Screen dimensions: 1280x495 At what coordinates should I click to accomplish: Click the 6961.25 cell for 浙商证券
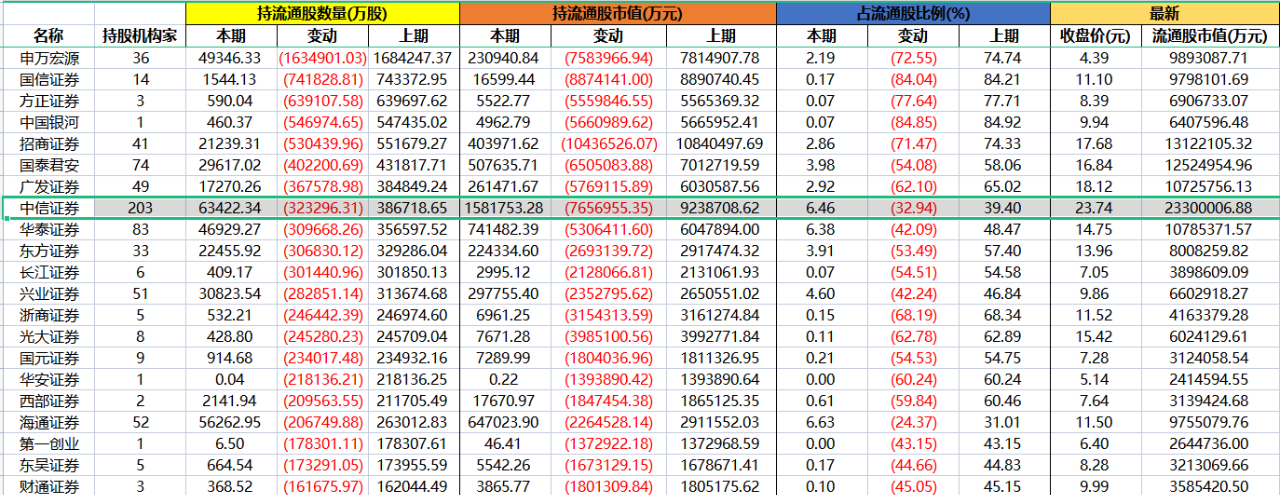tap(506, 315)
